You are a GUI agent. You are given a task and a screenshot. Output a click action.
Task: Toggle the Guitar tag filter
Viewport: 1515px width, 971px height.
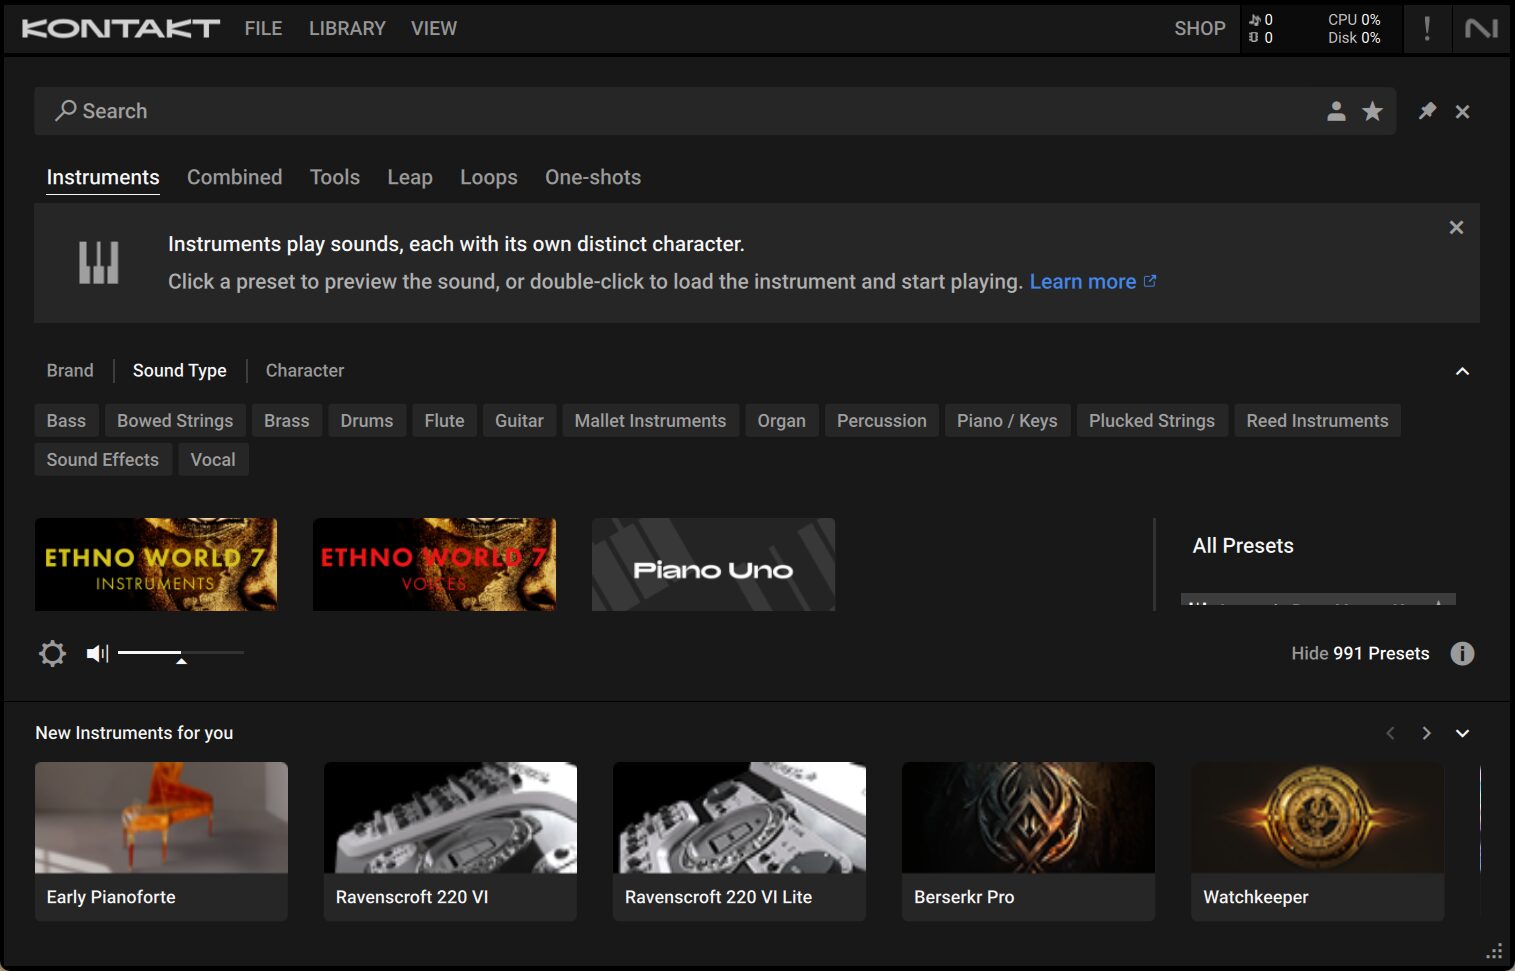pyautogui.click(x=519, y=421)
